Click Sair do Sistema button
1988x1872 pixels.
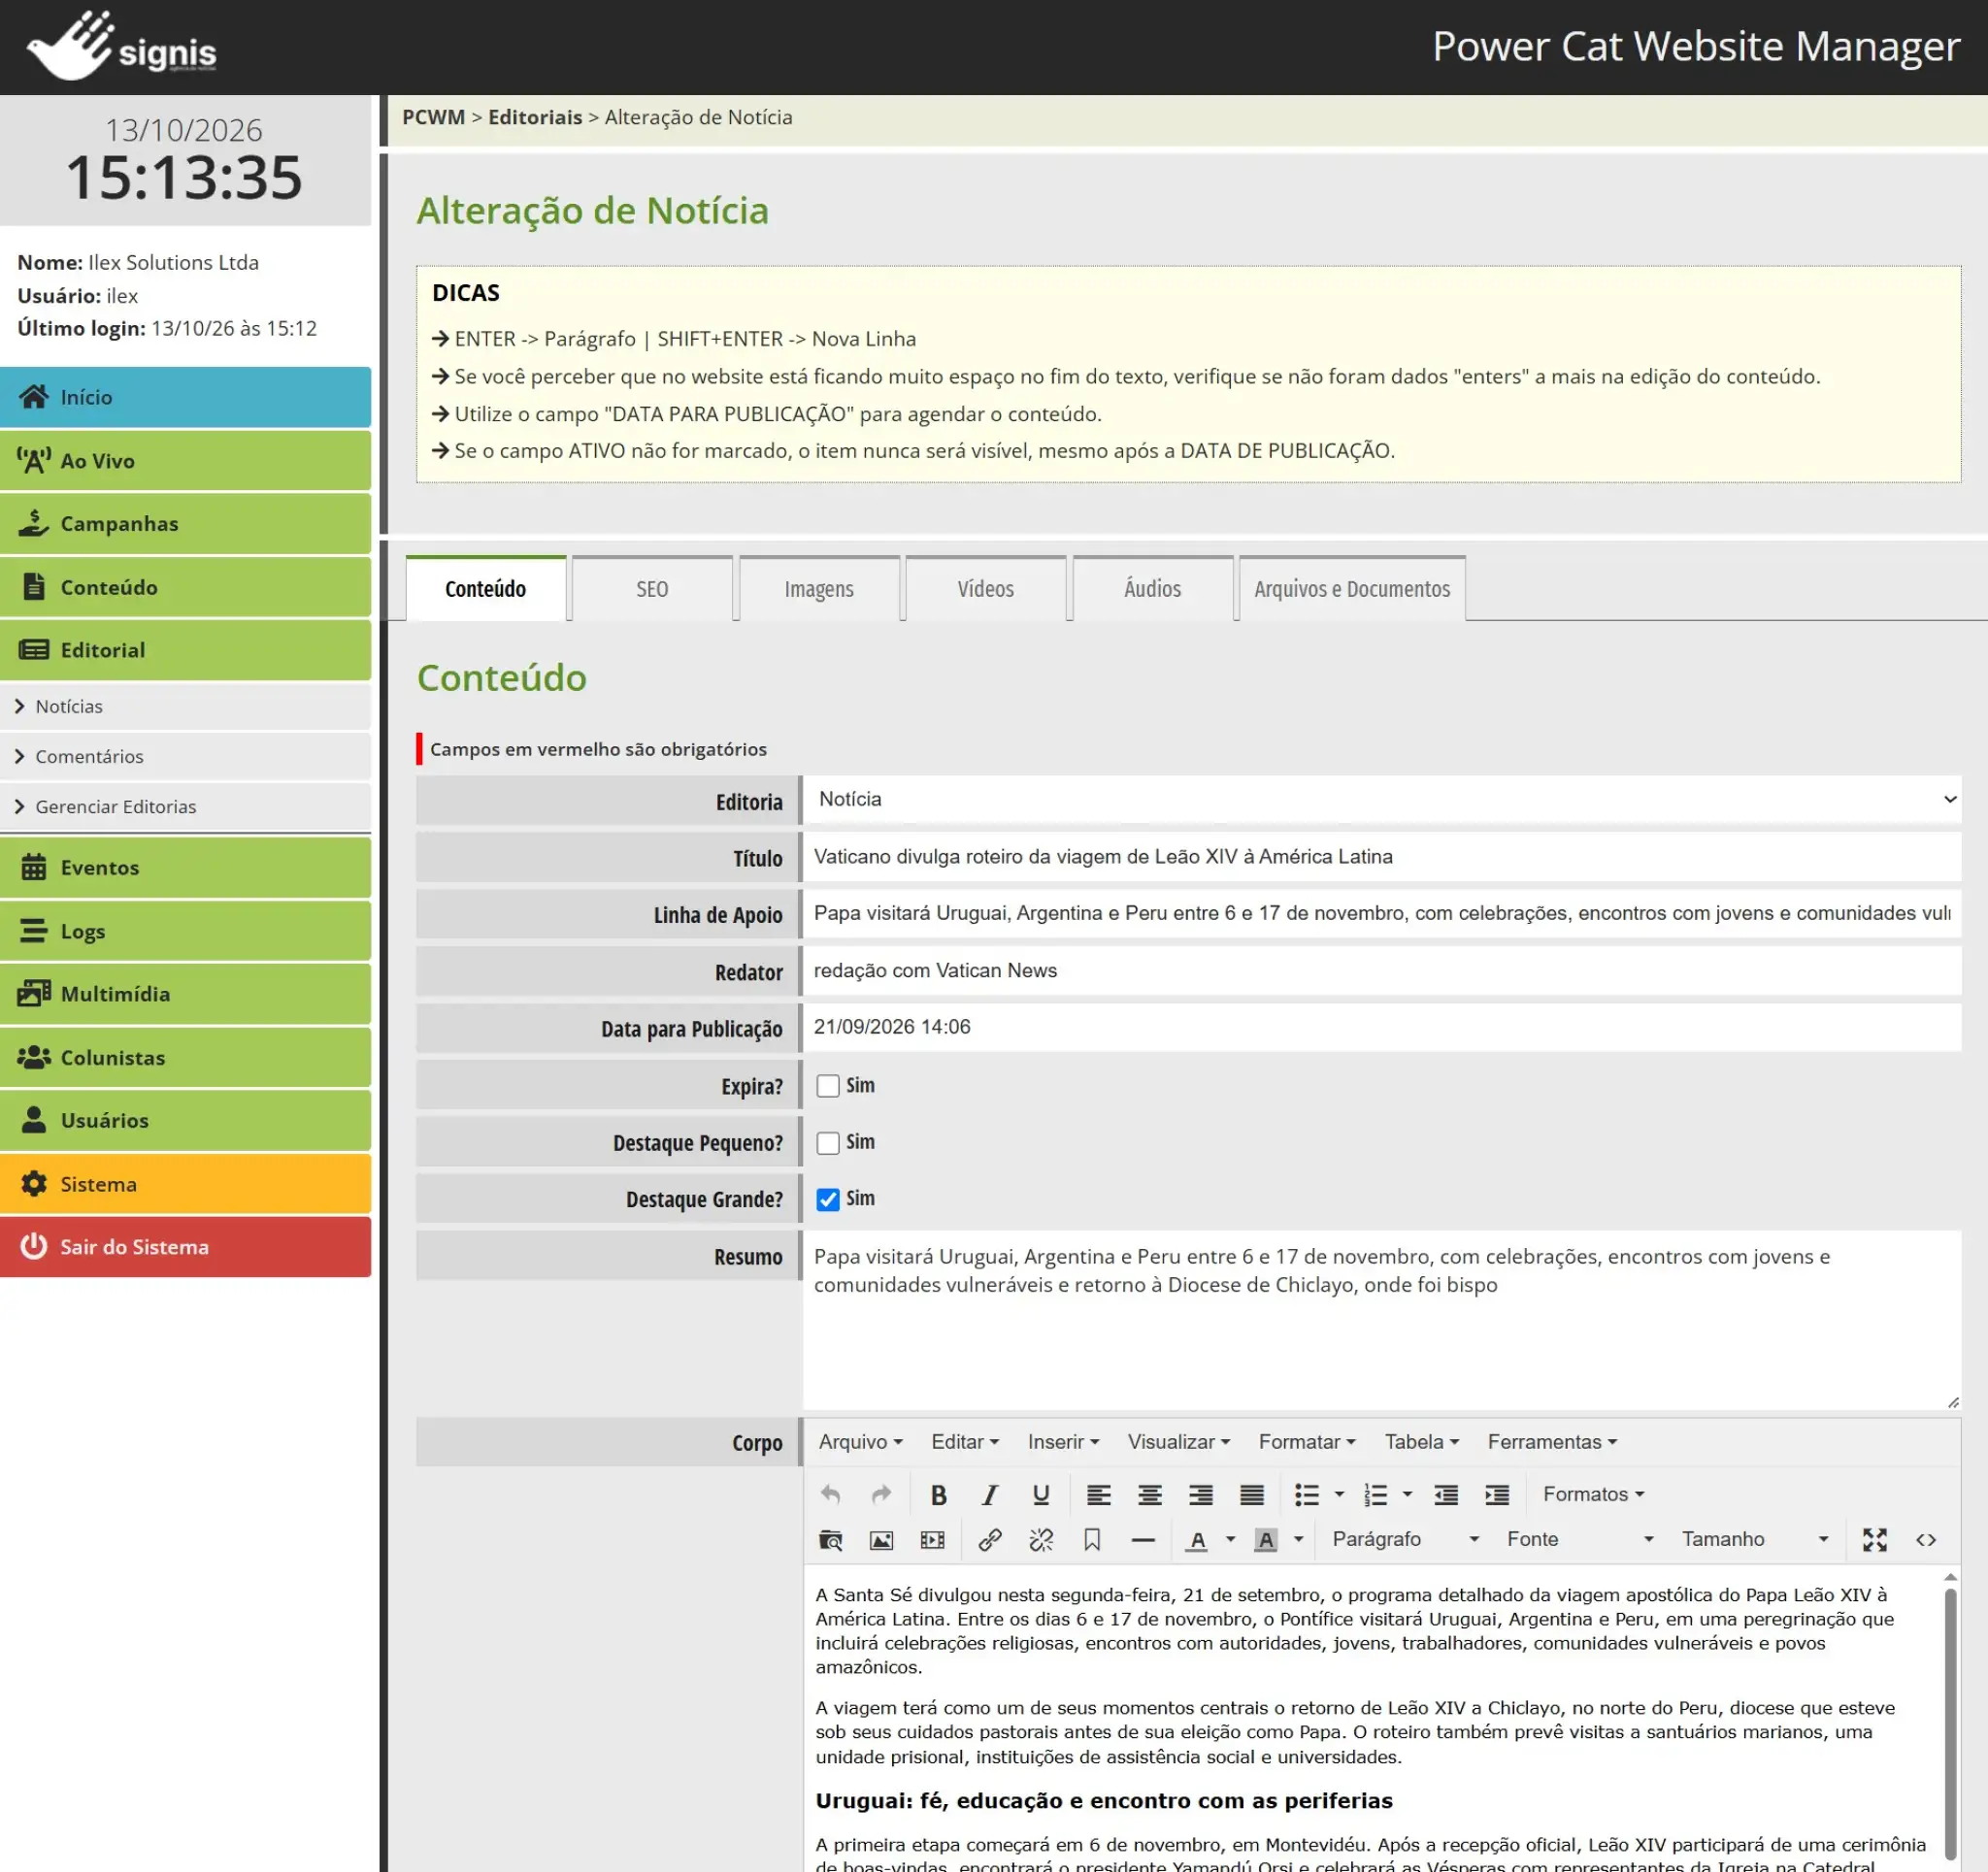(186, 1247)
